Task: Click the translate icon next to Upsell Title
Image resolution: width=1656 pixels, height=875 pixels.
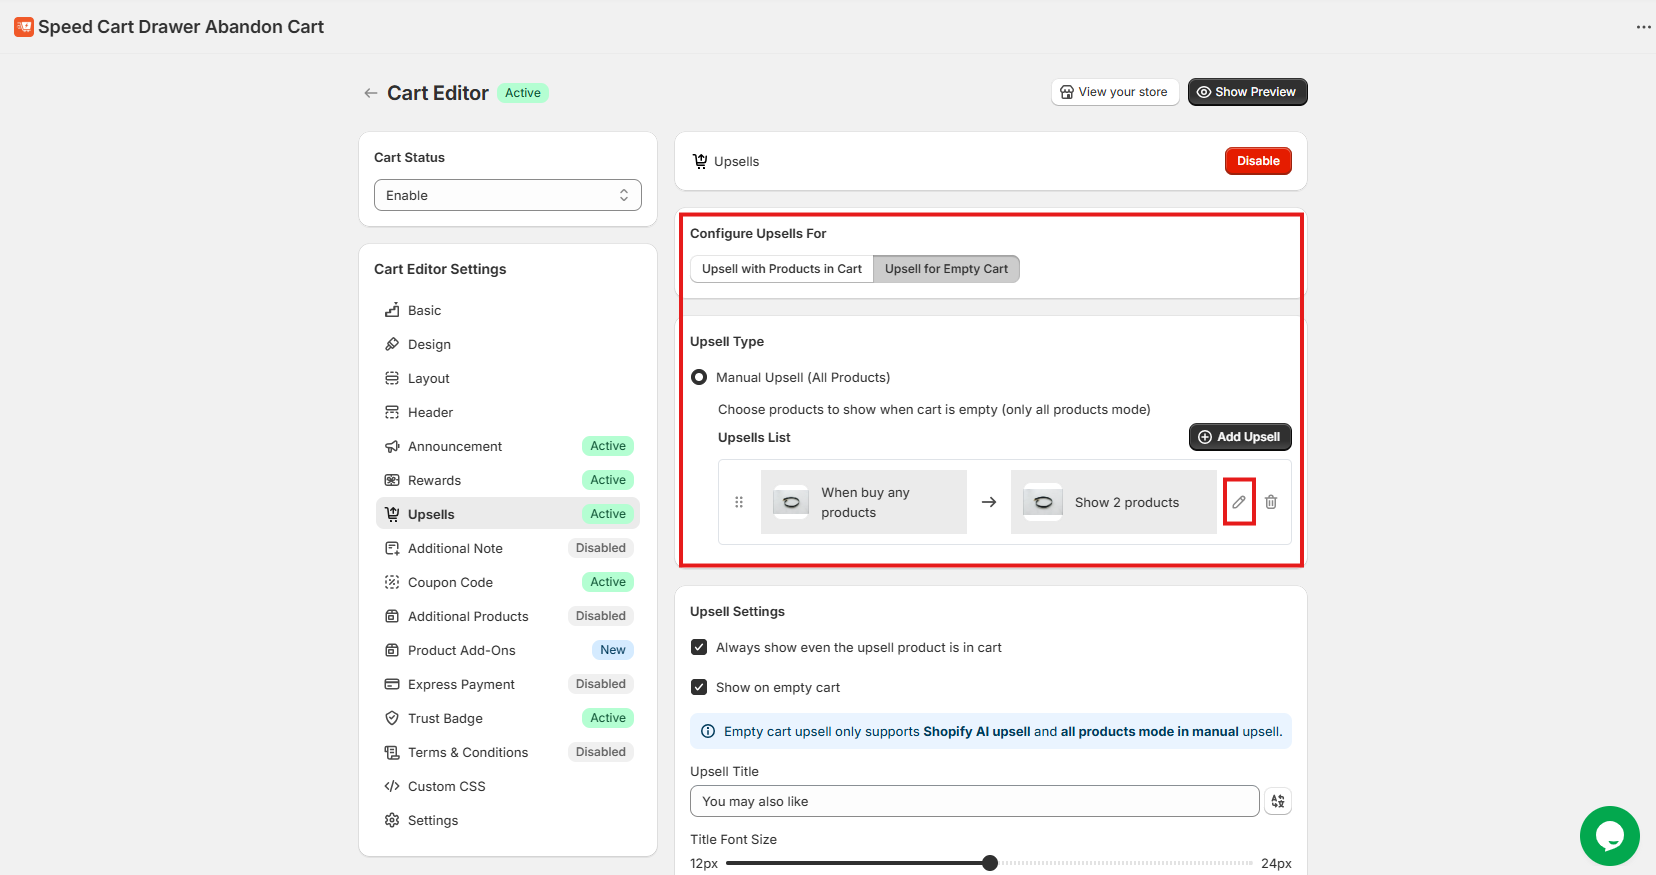Action: (1278, 801)
